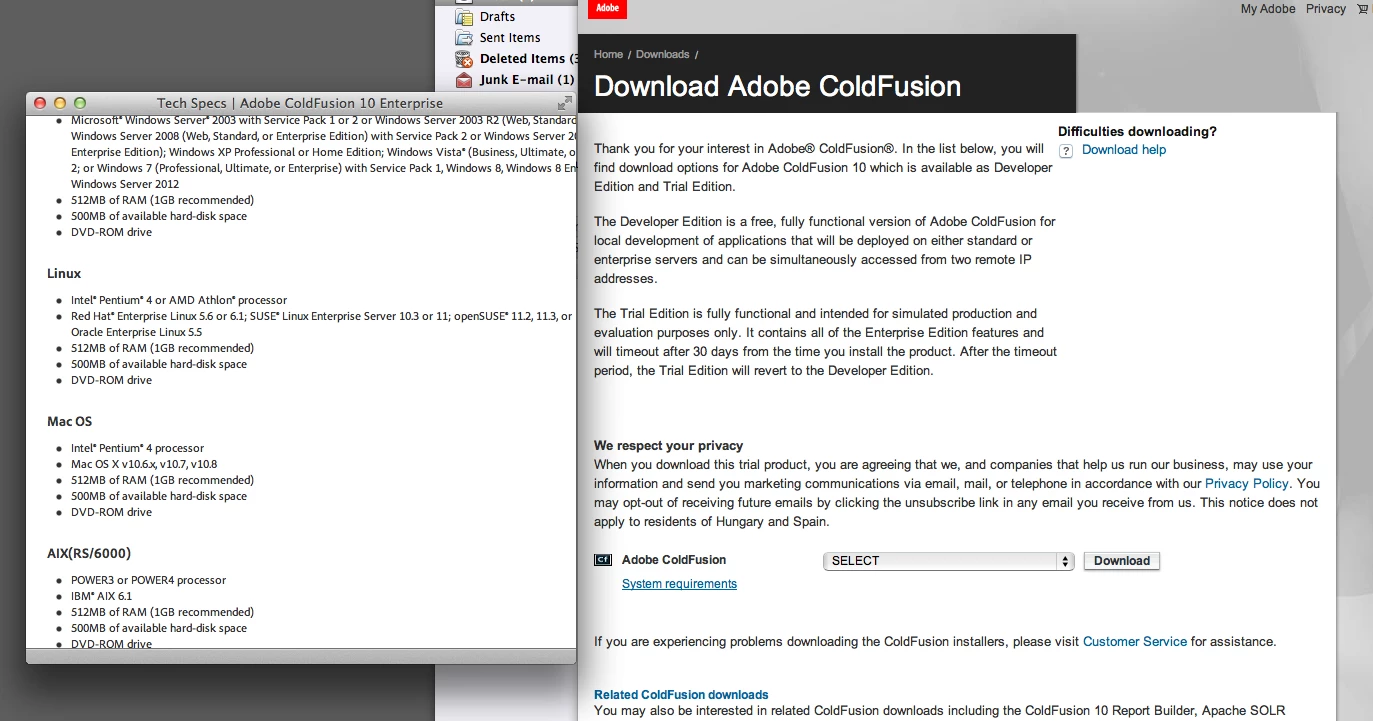The width and height of the screenshot is (1373, 721).
Task: Click the Mac OS heading in Tech Specs
Action: tap(70, 422)
